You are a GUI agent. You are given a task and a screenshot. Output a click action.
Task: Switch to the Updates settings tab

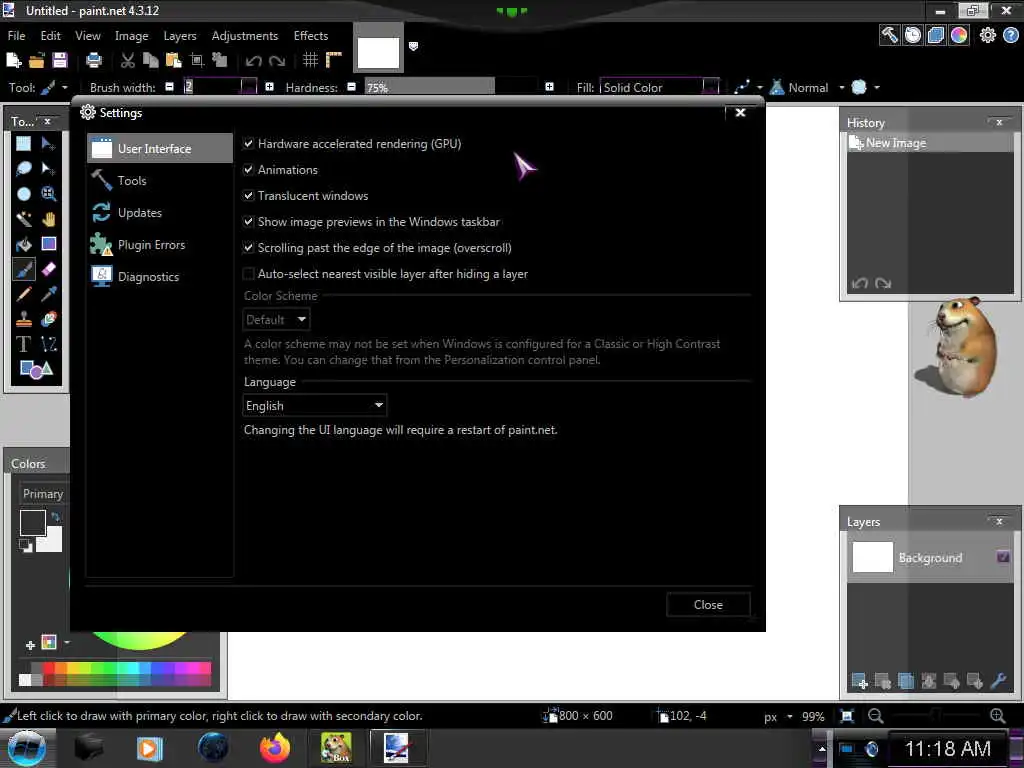pos(160,213)
